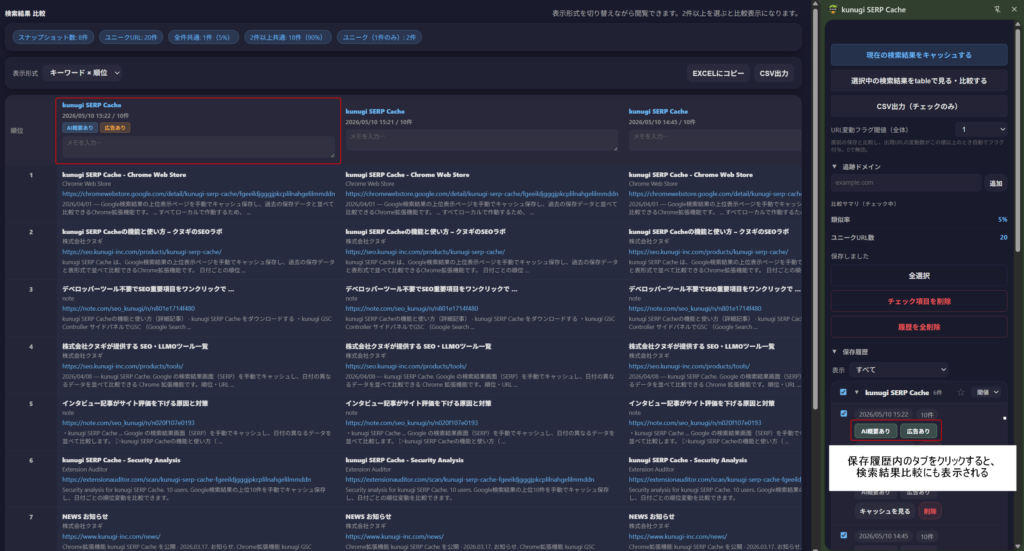Close the kunugi SERP Cache side panel

pyautogui.click(x=1016, y=10)
